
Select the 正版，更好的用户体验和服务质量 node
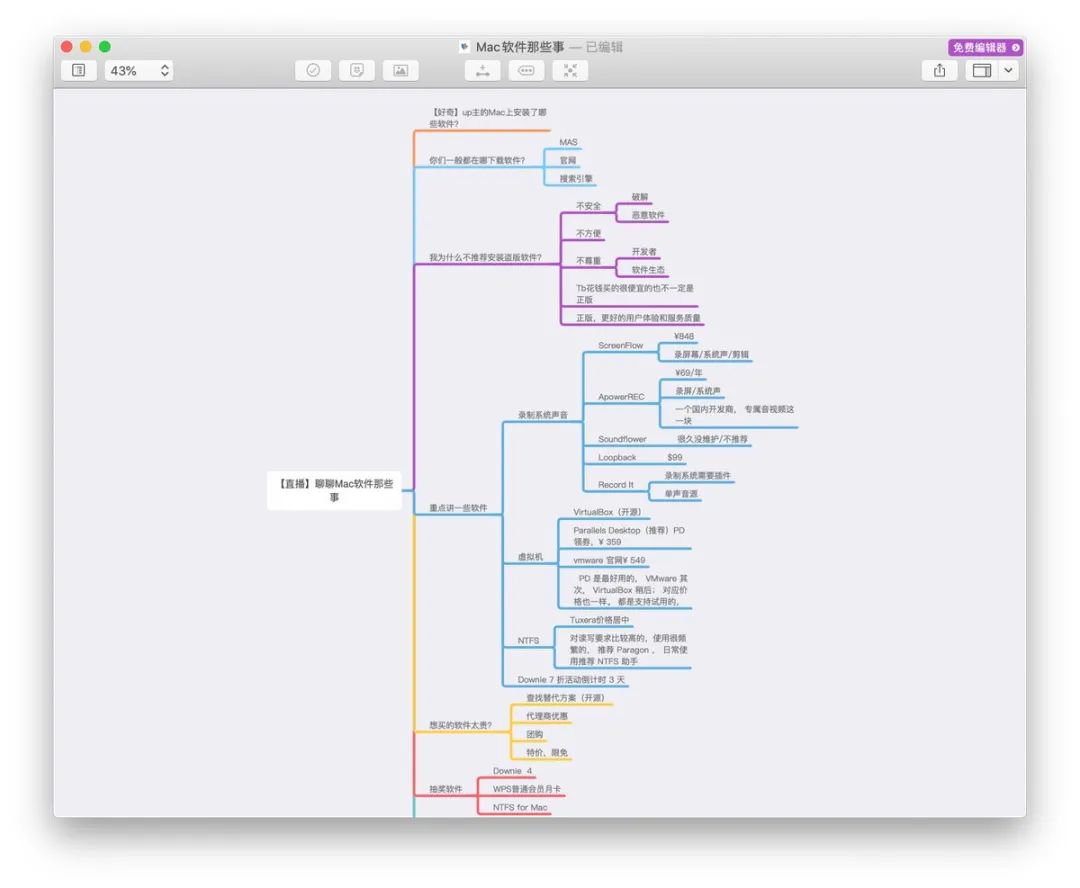(x=638, y=318)
